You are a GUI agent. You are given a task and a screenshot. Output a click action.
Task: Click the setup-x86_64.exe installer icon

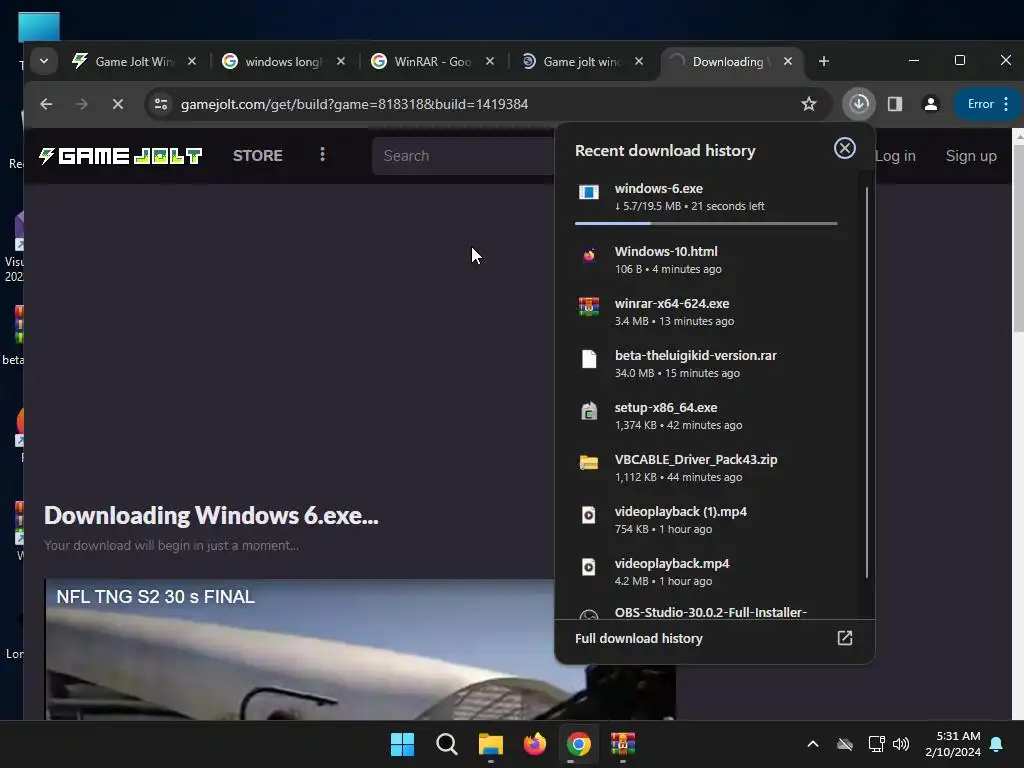[x=588, y=411]
